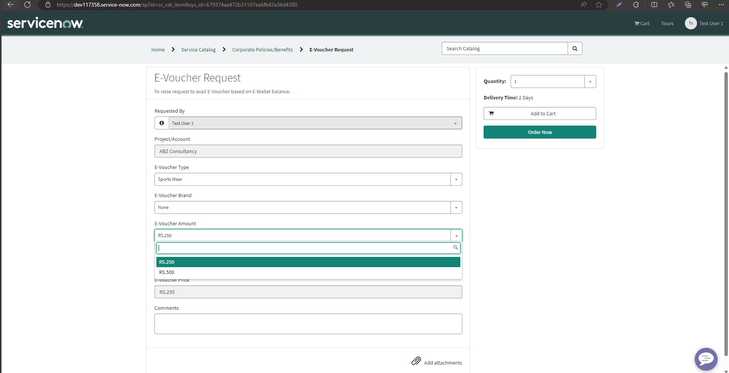Screen dimensions: 729x373
Task: Click the E-Voucher Price field
Action: pyautogui.click(x=308, y=292)
